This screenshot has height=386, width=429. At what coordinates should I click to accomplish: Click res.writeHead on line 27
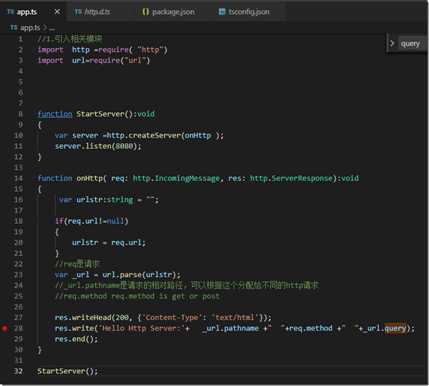coord(83,317)
